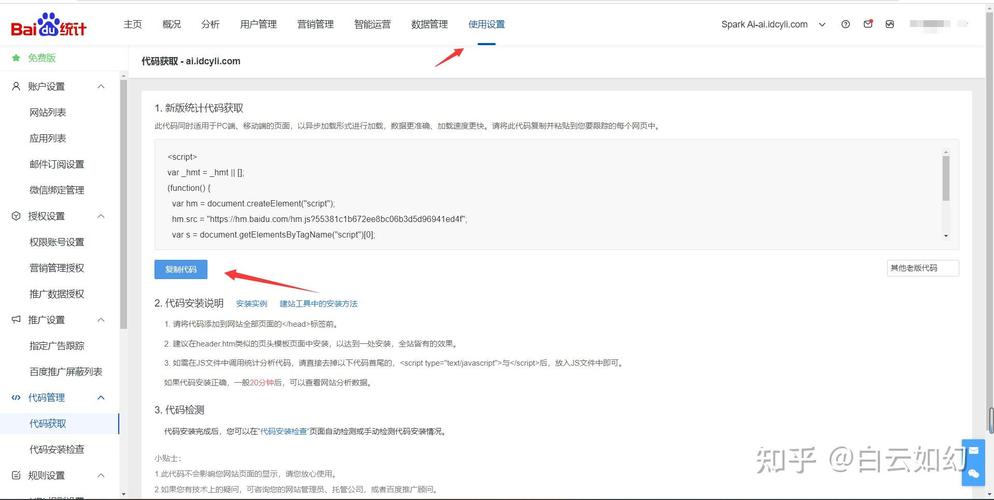
Task: Click the 规则设置 edit icon
Action: [x=16, y=475]
